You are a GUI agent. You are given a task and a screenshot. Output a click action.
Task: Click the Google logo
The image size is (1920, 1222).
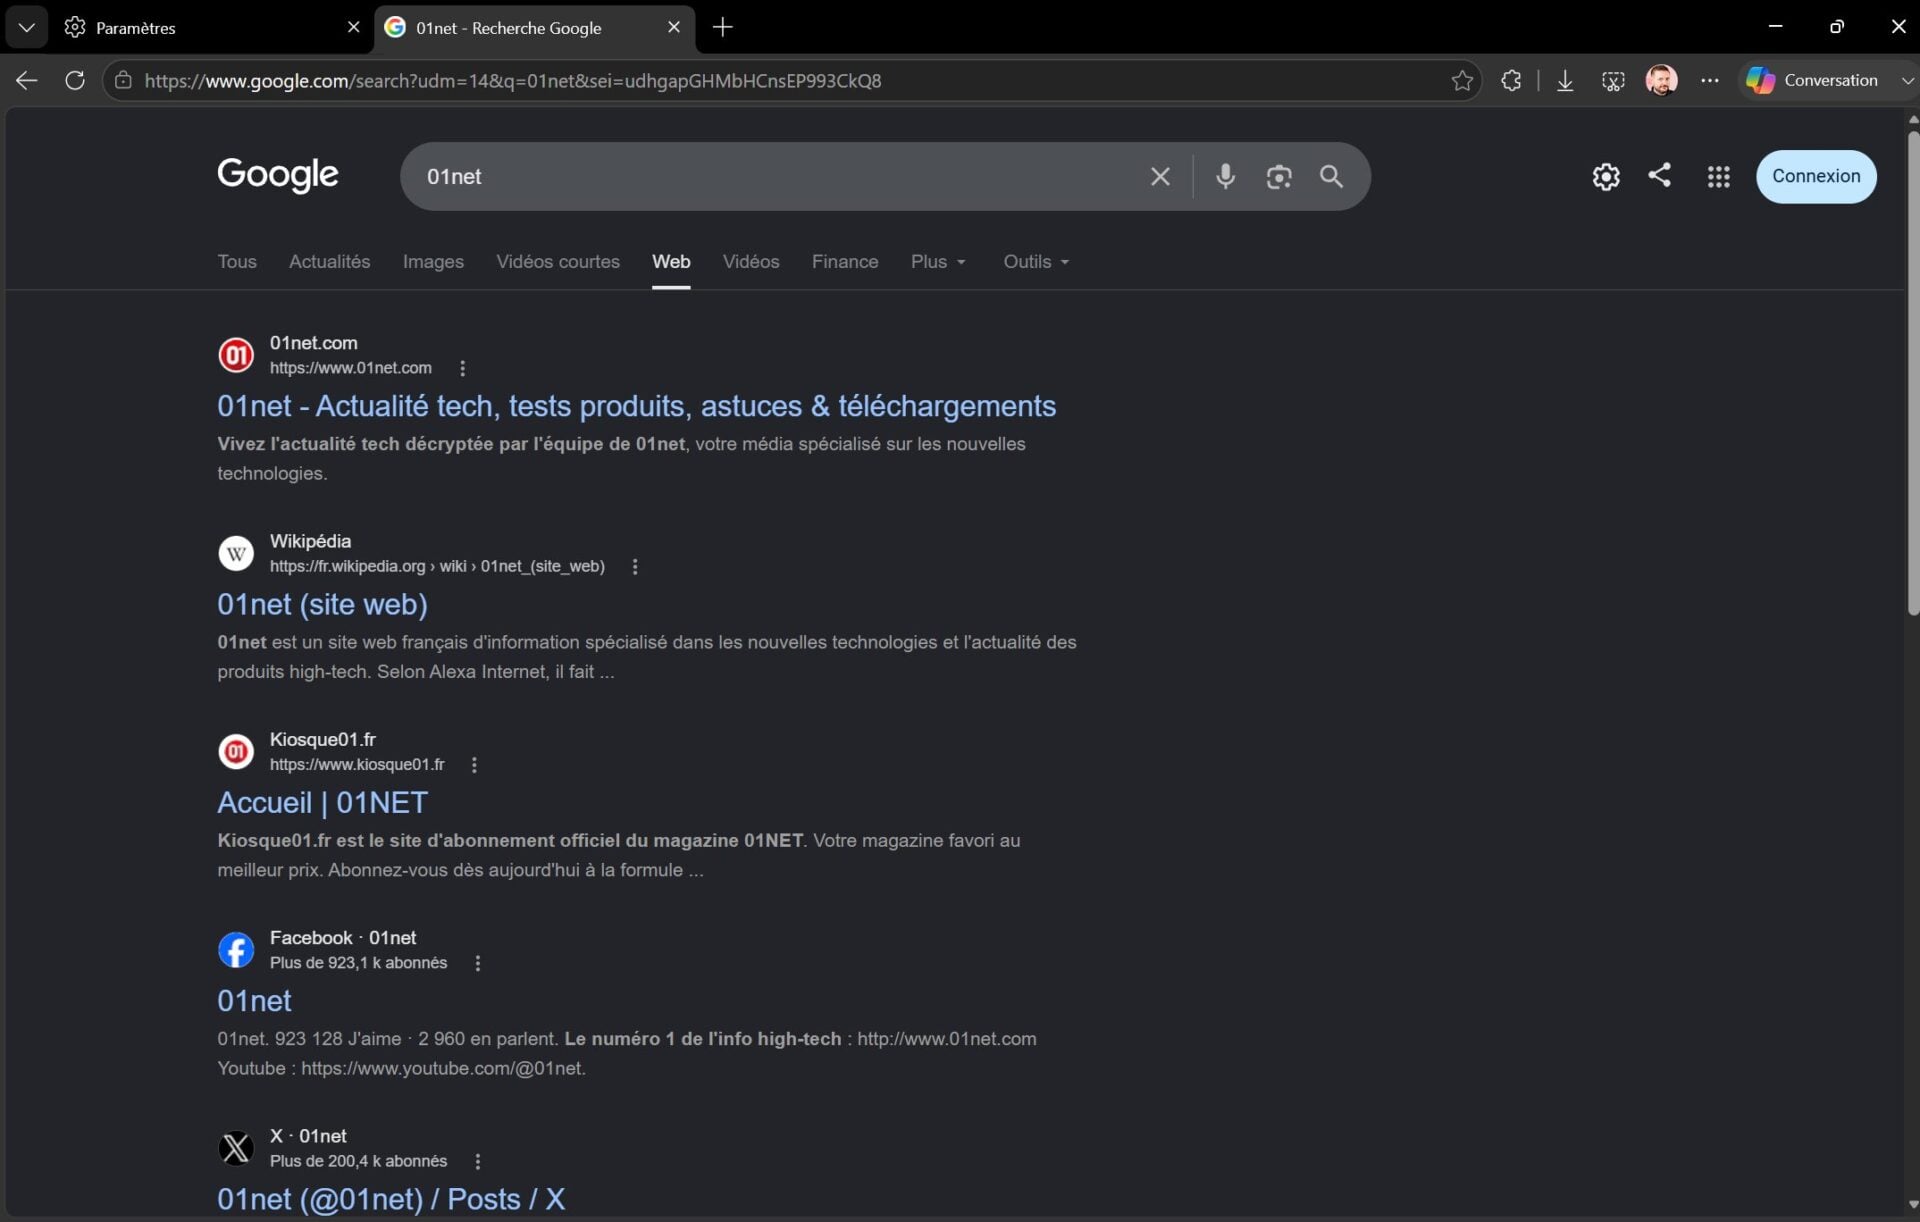(x=278, y=175)
